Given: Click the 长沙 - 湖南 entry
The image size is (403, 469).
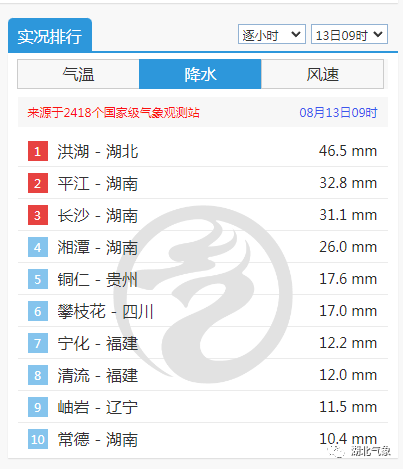Looking at the screenshot, I should tap(97, 215).
